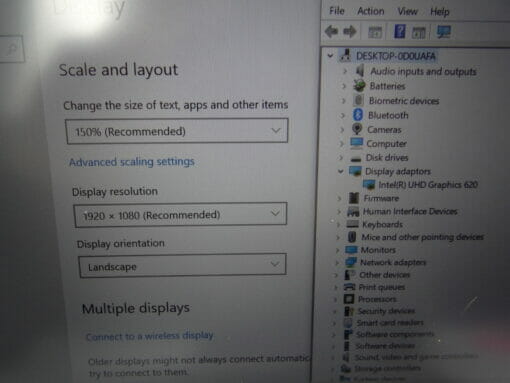Click the Batteries icon
Viewport: 510px width, 383px height.
(359, 86)
